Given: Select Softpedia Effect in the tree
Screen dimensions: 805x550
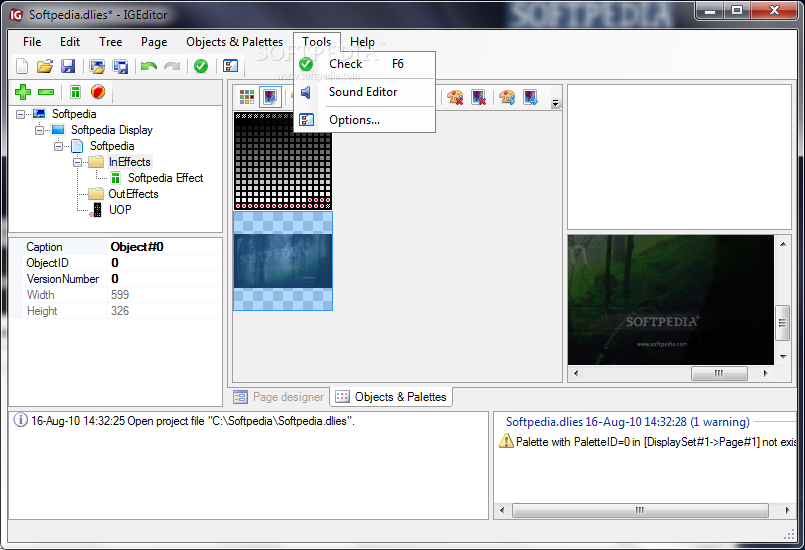Looking at the screenshot, I should point(165,178).
